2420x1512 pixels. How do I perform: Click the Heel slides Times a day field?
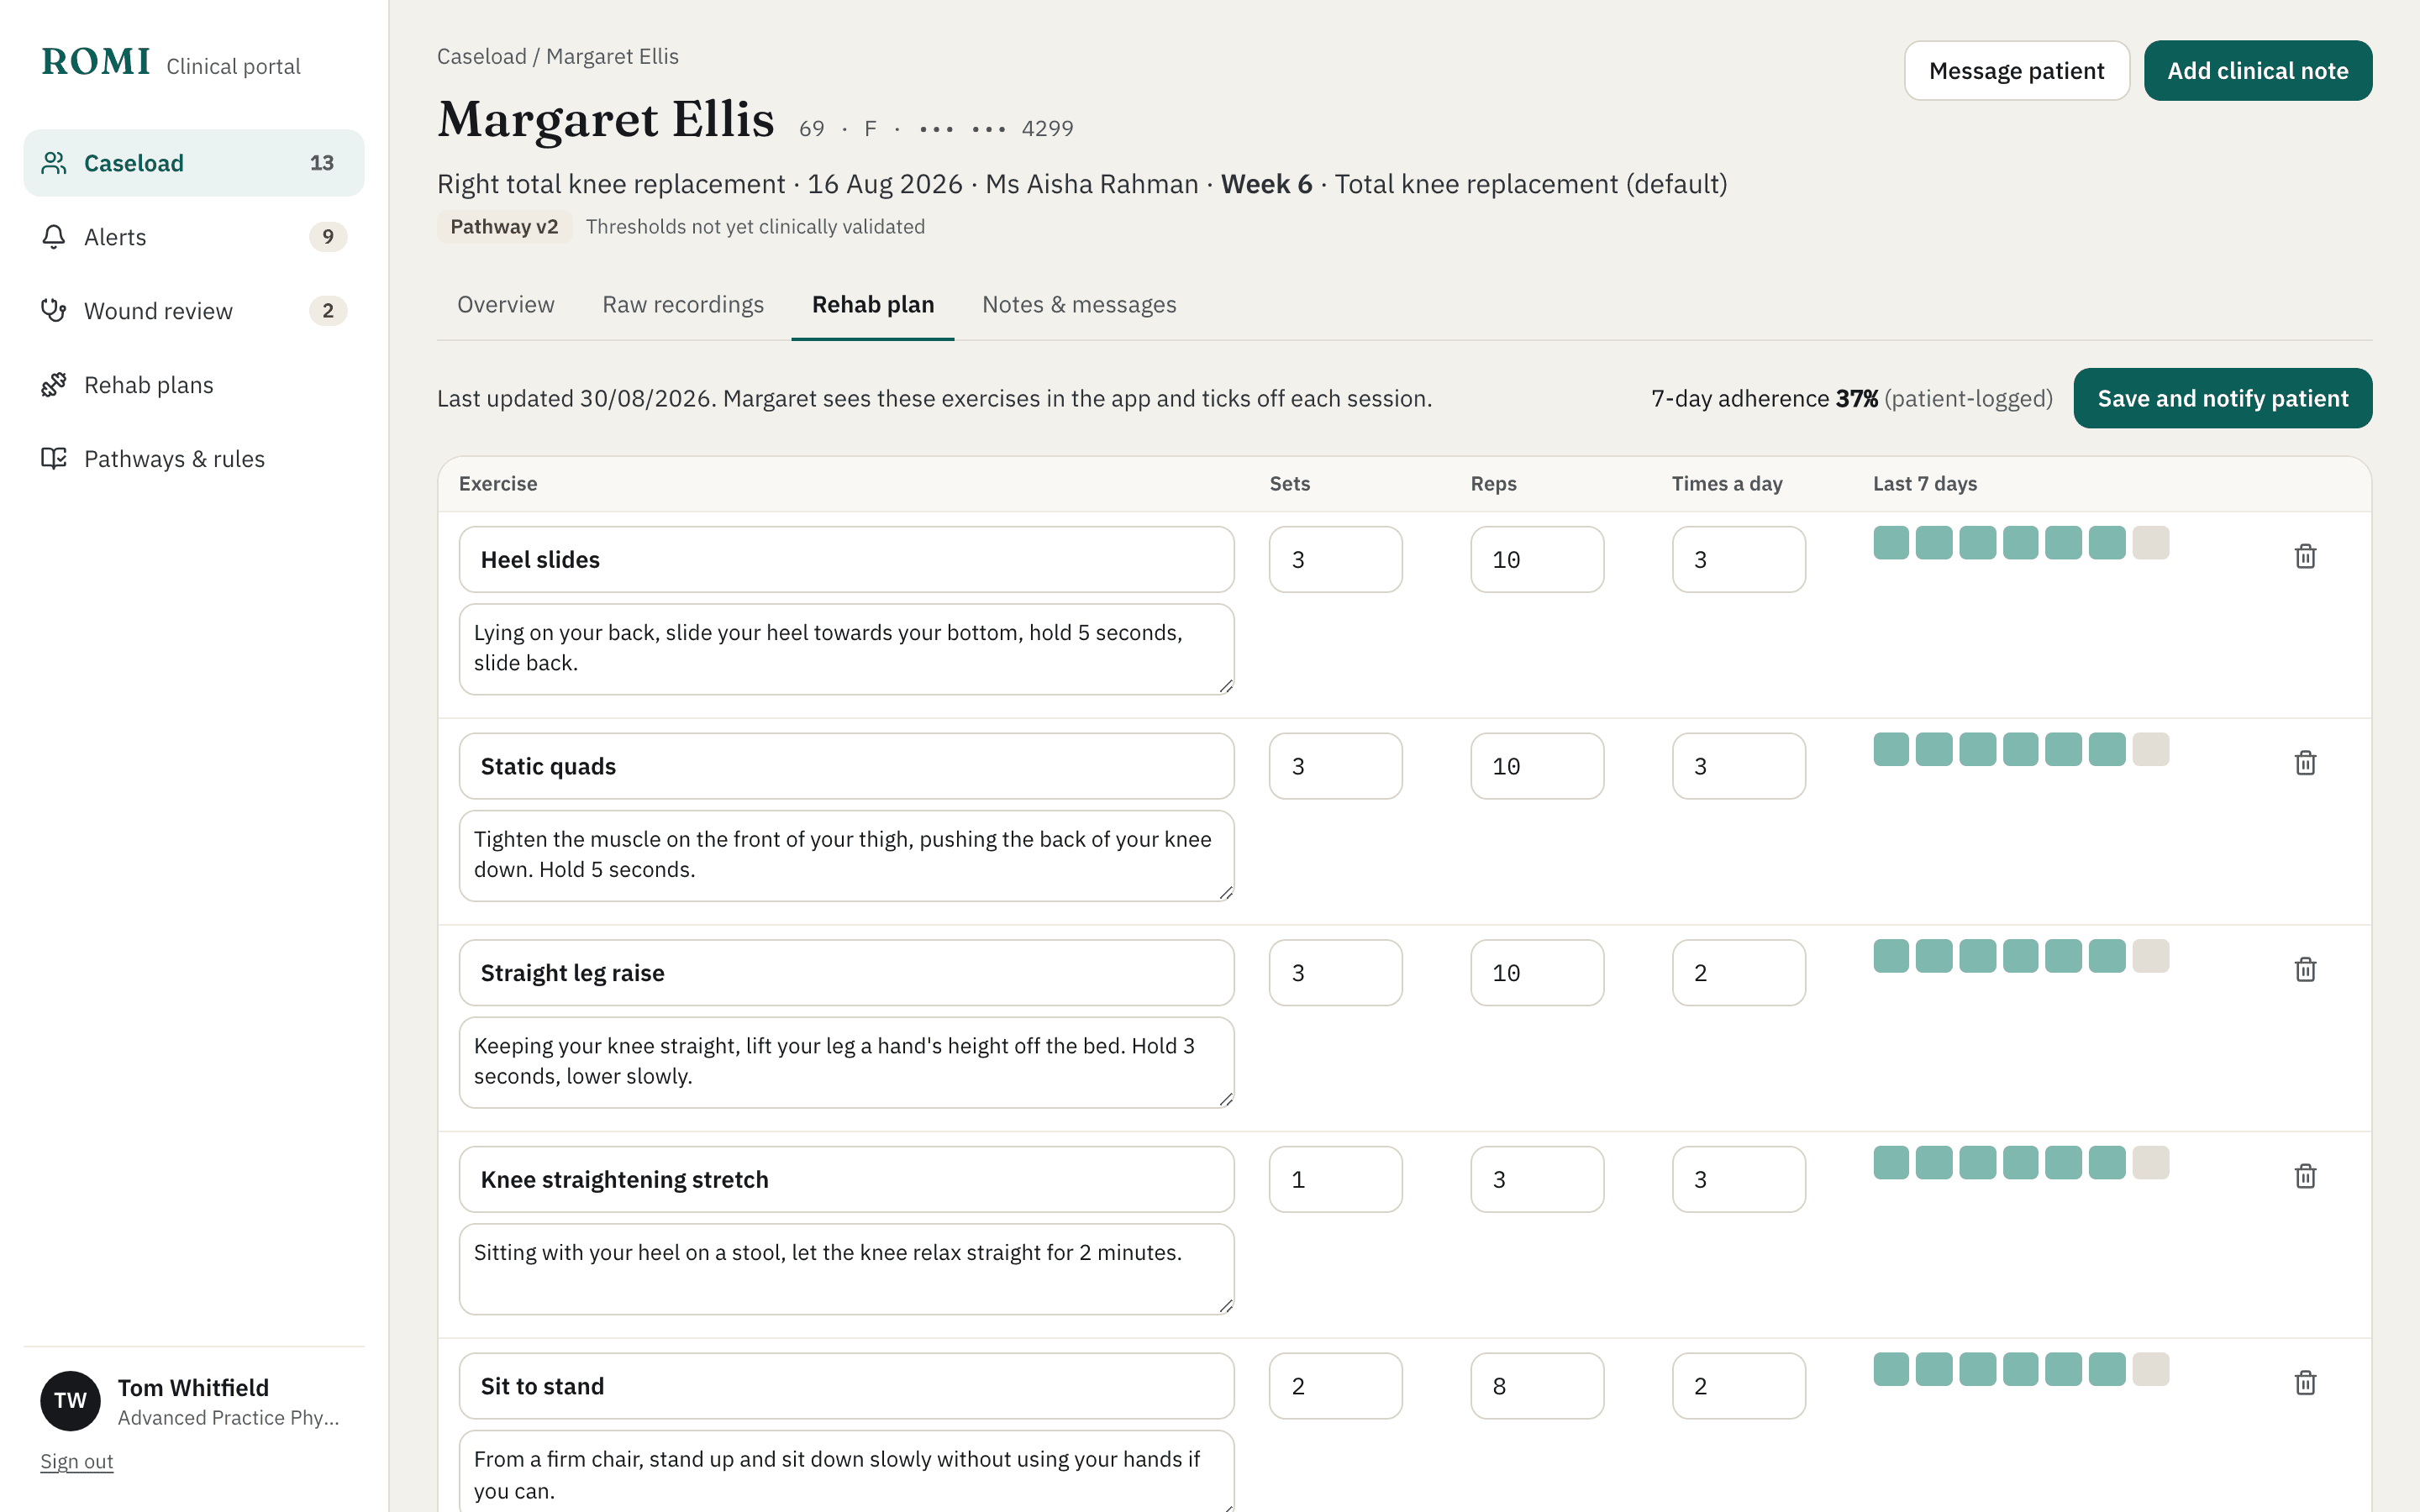(x=1738, y=559)
